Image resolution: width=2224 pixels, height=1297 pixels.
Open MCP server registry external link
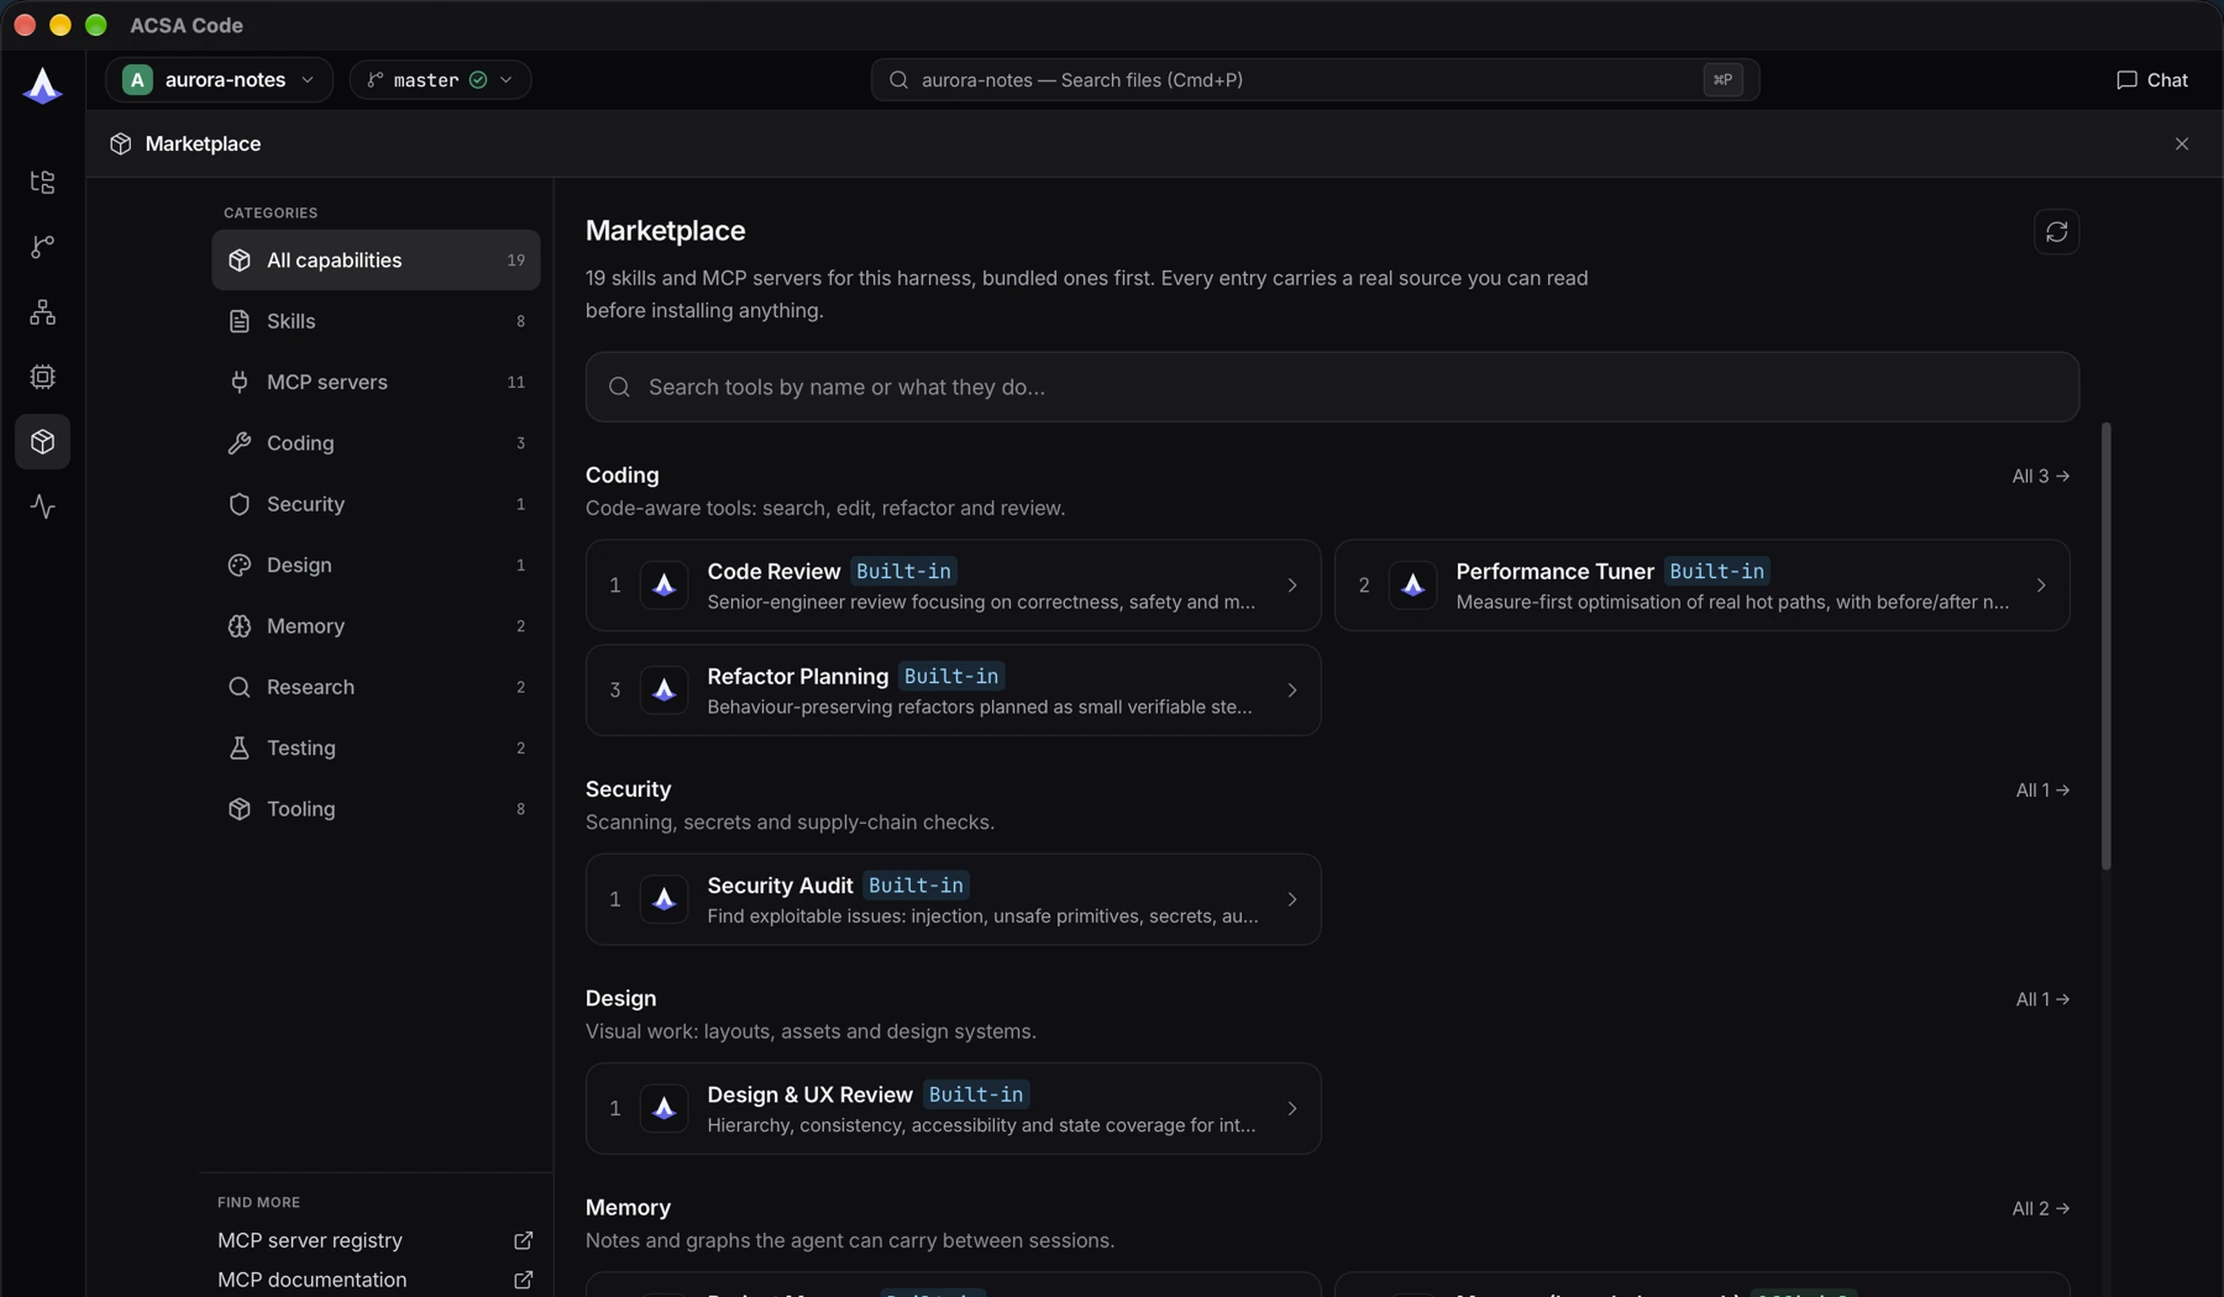click(375, 1240)
